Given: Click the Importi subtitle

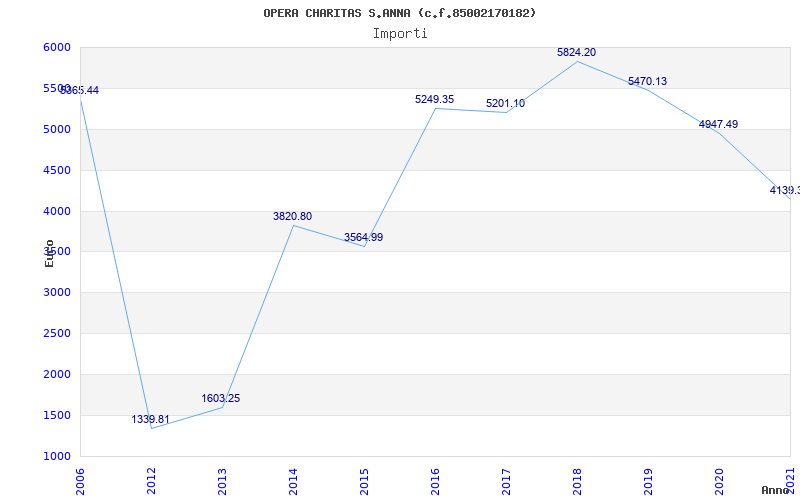Looking at the screenshot, I should [400, 34].
